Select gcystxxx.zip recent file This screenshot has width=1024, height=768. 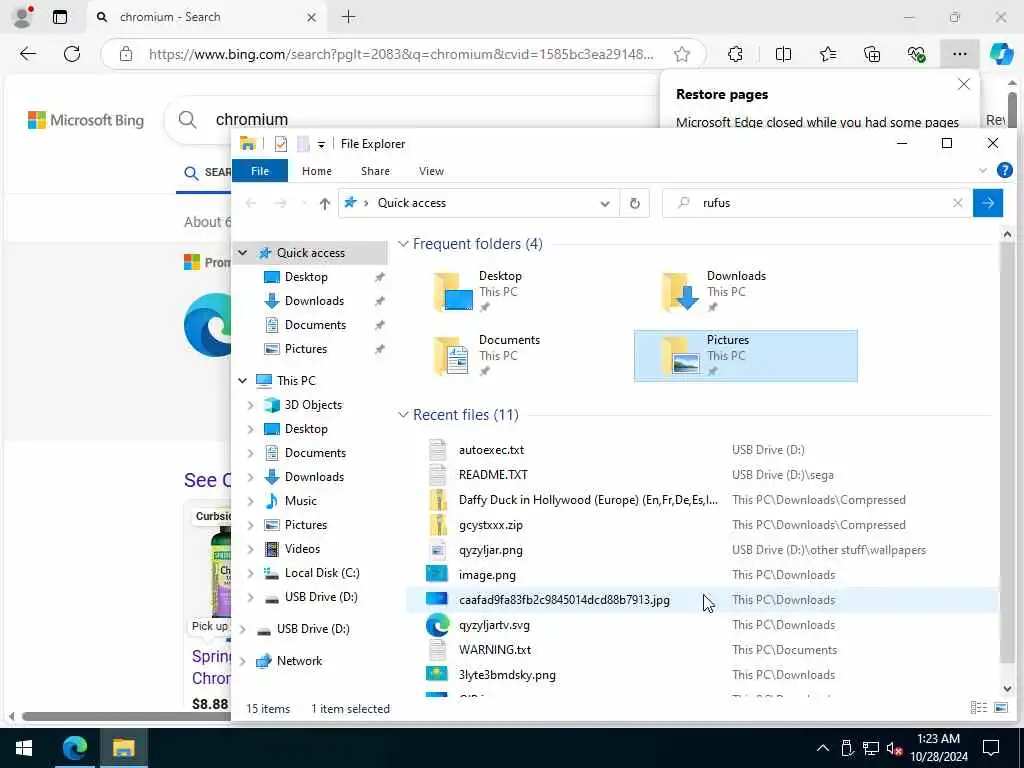tap(702, 525)
